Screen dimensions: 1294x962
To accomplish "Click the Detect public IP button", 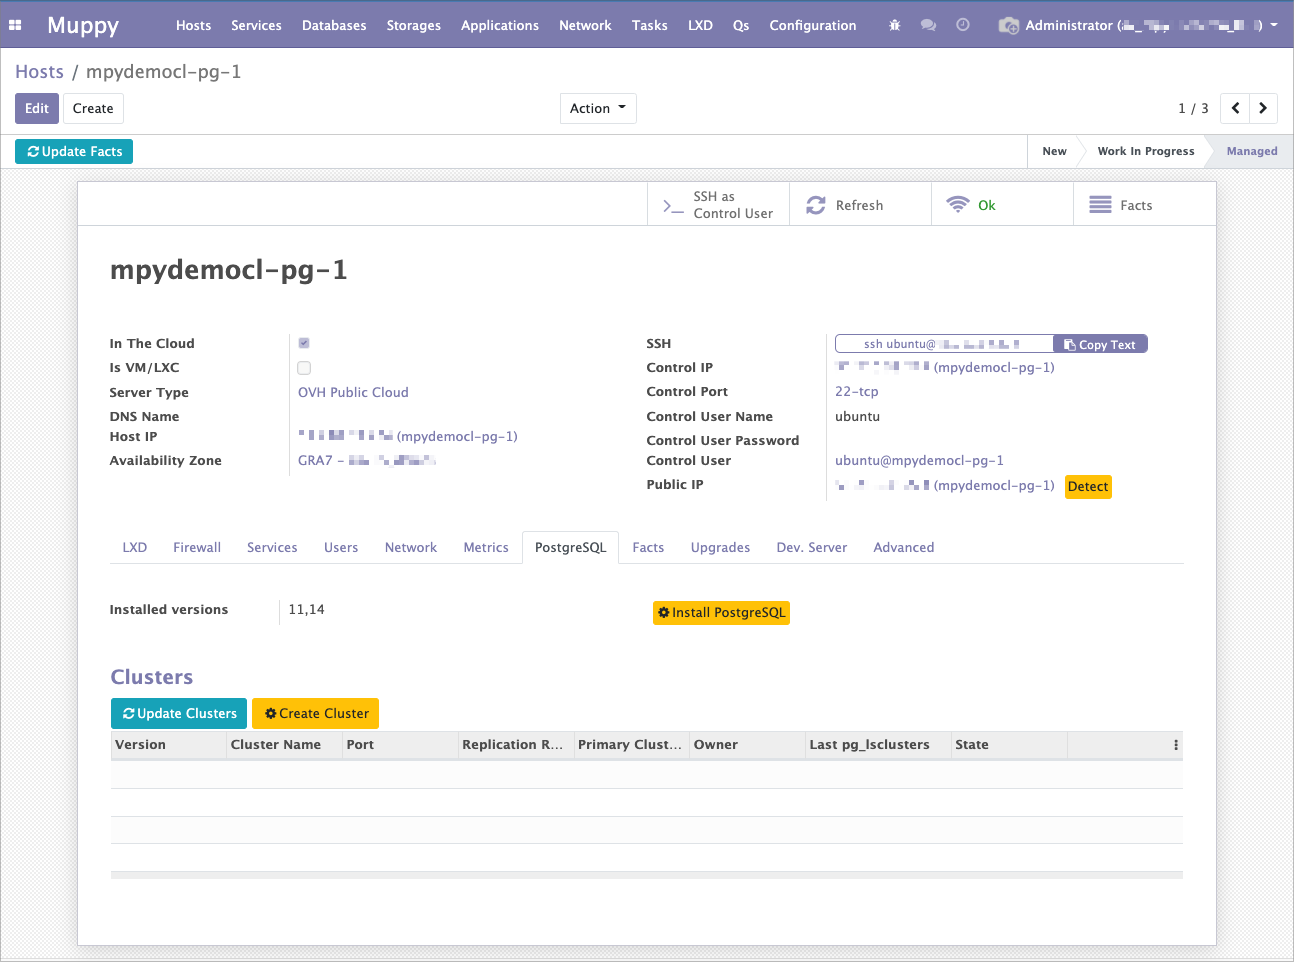I will click(1088, 487).
